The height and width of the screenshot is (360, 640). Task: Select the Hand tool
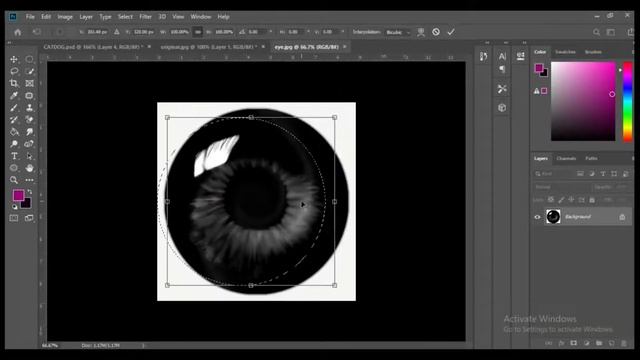point(29,168)
